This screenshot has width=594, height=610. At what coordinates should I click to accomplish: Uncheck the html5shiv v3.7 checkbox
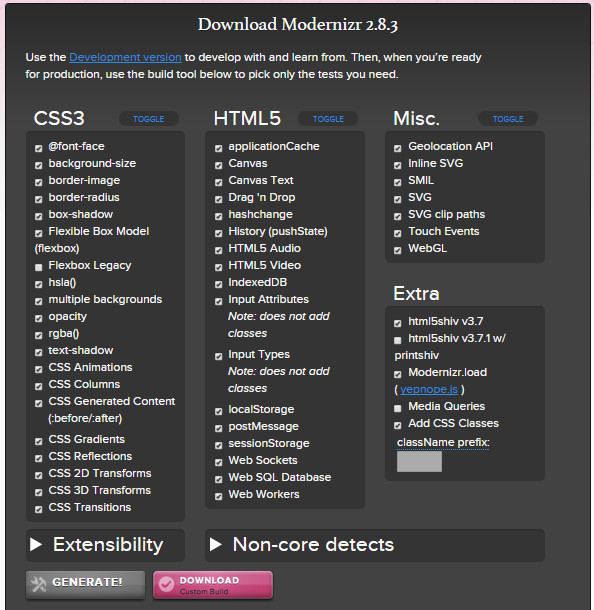[x=398, y=323]
